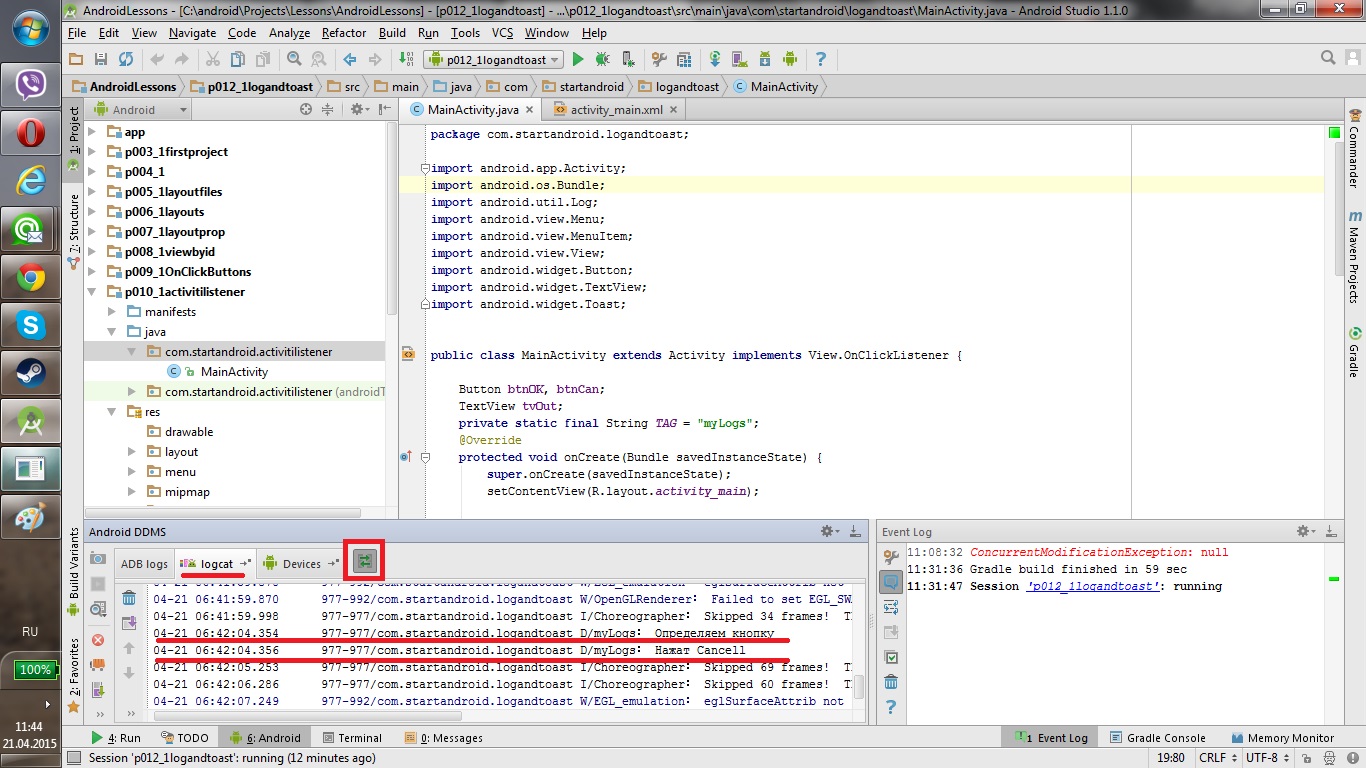The image size is (1366, 768).
Task: Switch to the ADB logs tab
Action: [x=144, y=564]
